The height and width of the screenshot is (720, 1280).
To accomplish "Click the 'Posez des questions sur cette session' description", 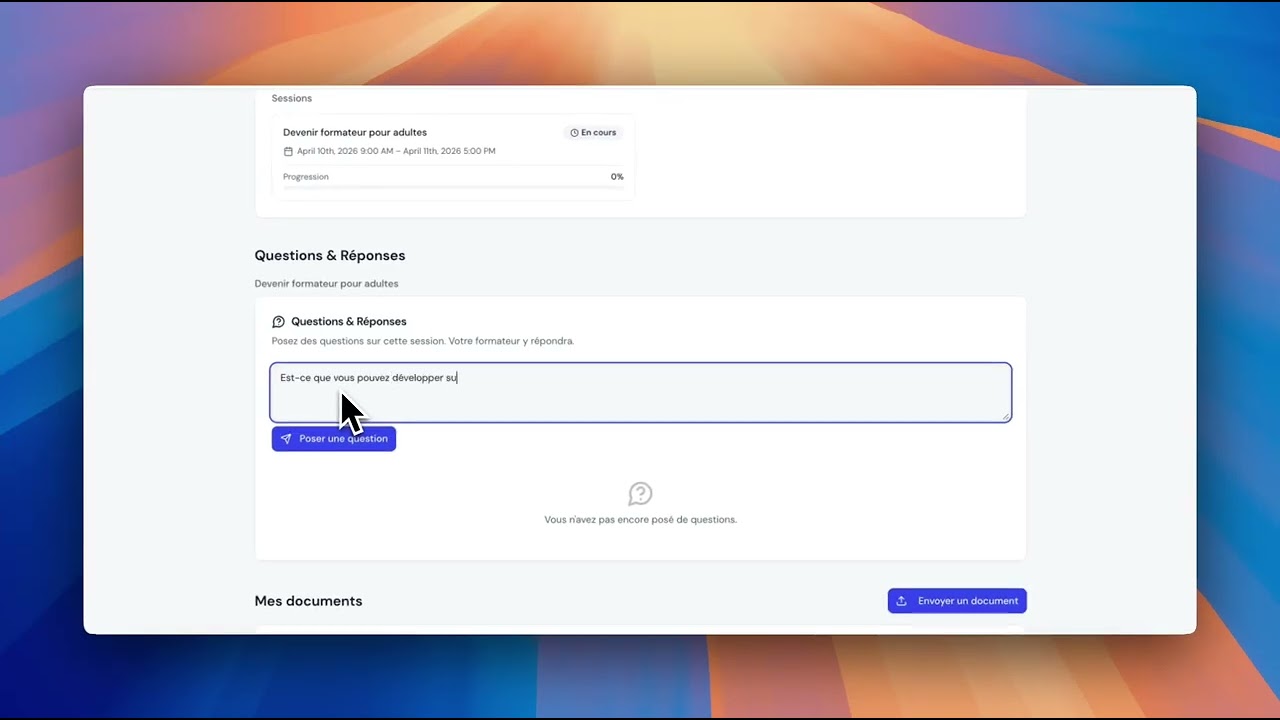I will pos(423,341).
